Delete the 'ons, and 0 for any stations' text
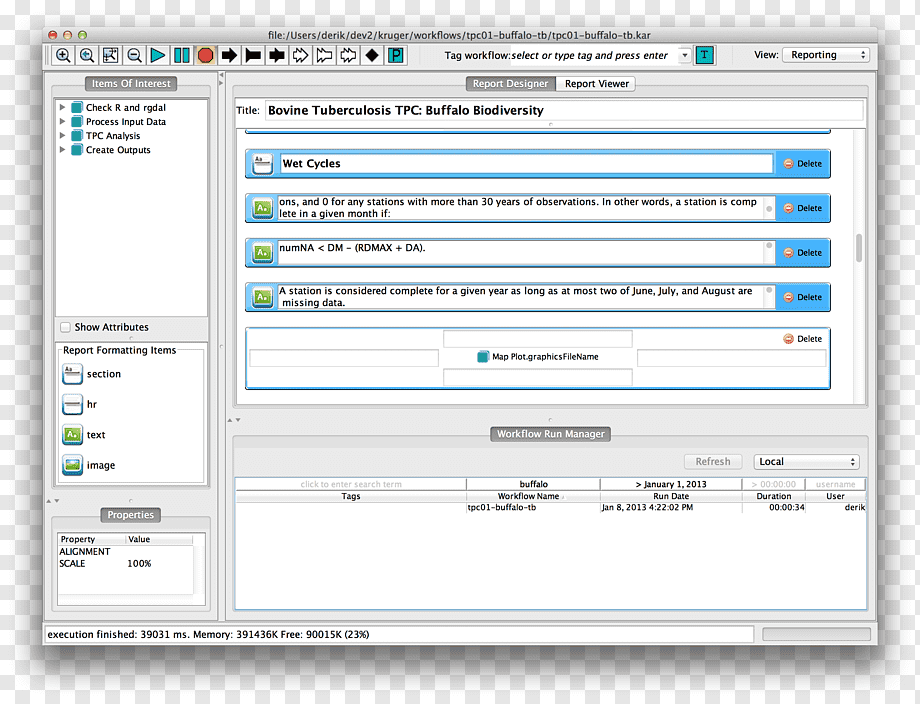The width and height of the screenshot is (920, 704). point(803,208)
